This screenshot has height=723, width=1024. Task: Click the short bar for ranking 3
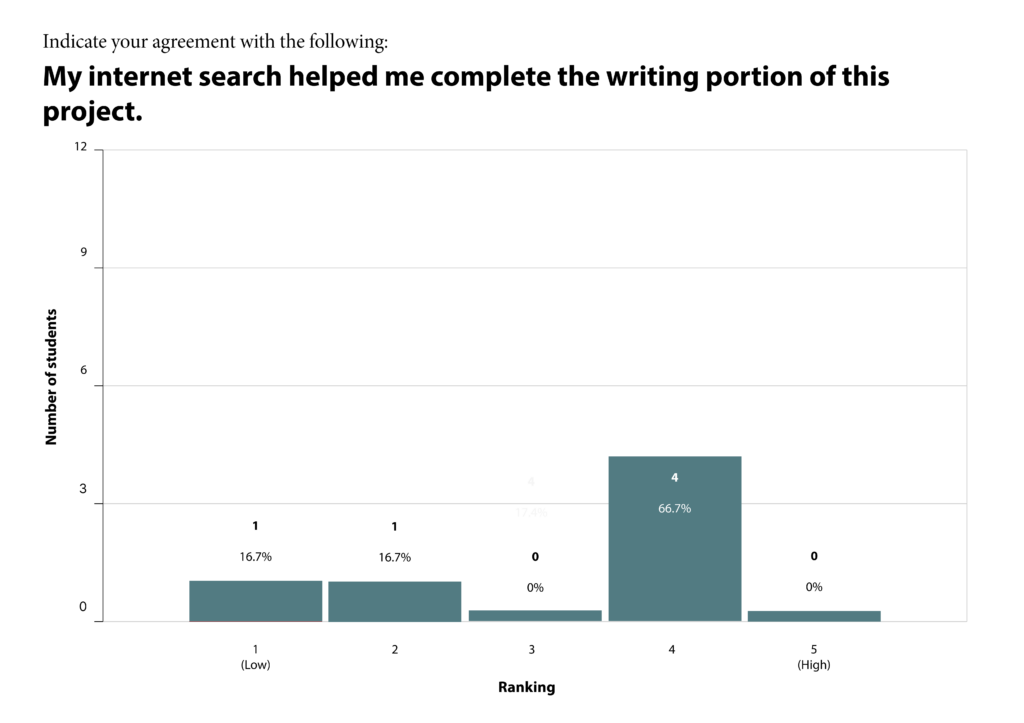pyautogui.click(x=535, y=616)
